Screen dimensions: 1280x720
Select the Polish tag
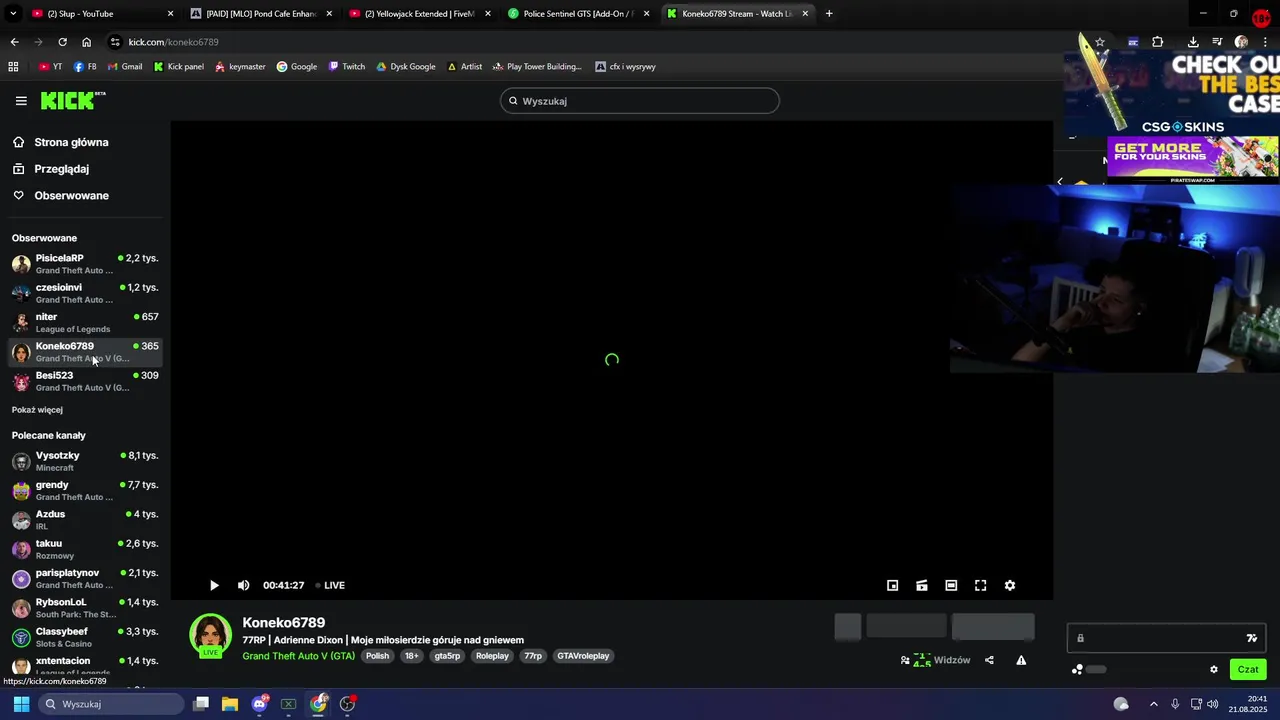377,656
